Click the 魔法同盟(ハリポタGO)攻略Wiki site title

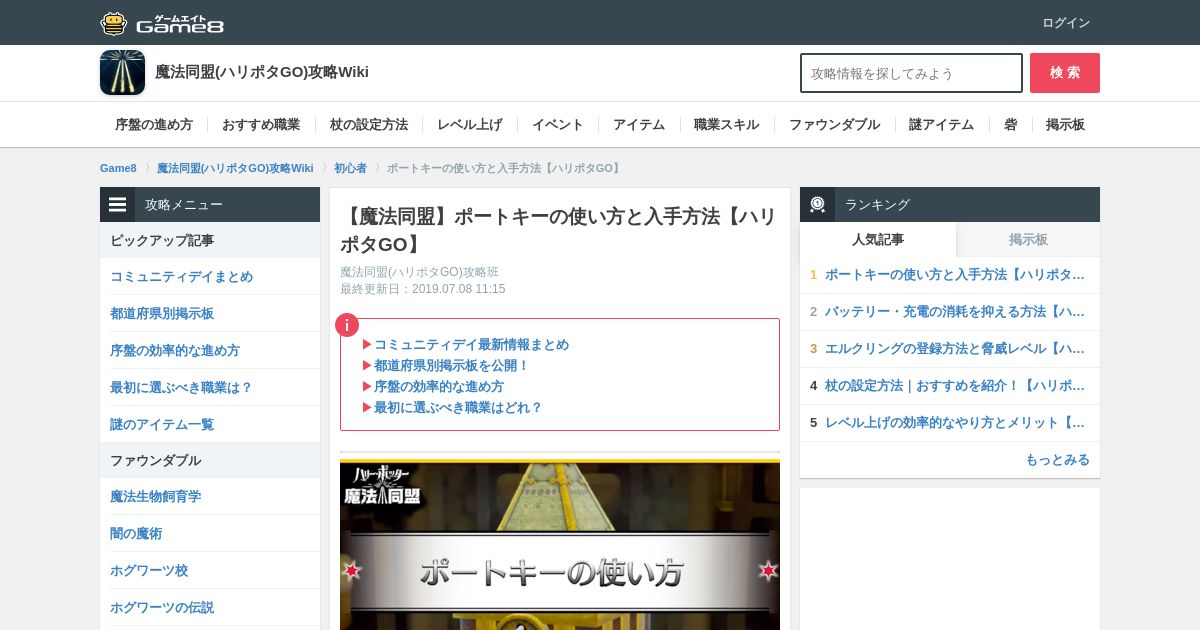pyautogui.click(x=262, y=72)
